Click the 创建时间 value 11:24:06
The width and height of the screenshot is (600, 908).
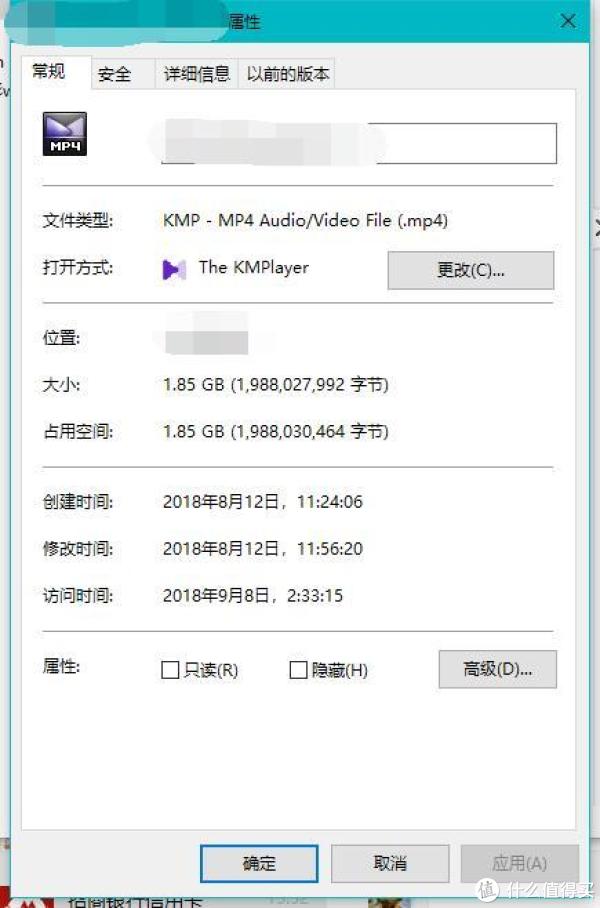[330, 501]
